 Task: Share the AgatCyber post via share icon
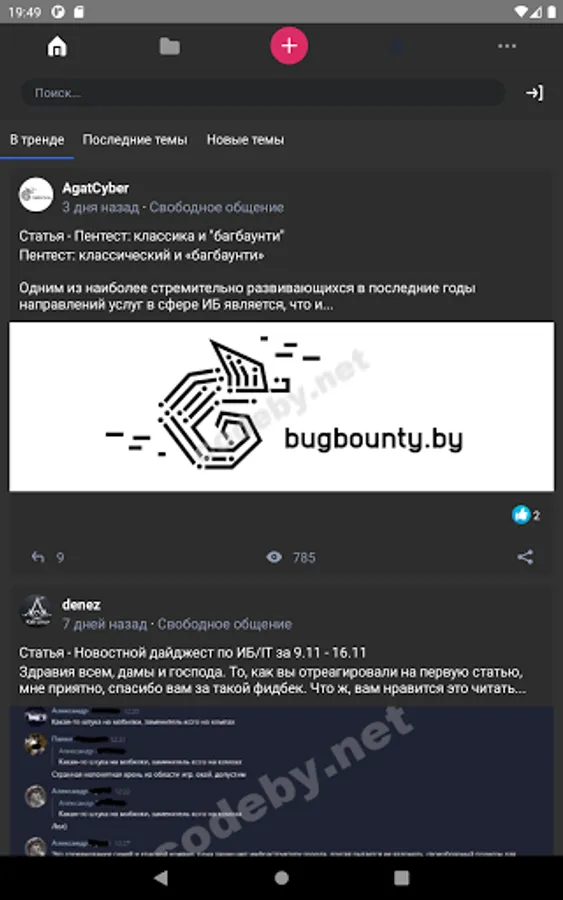[x=525, y=557]
